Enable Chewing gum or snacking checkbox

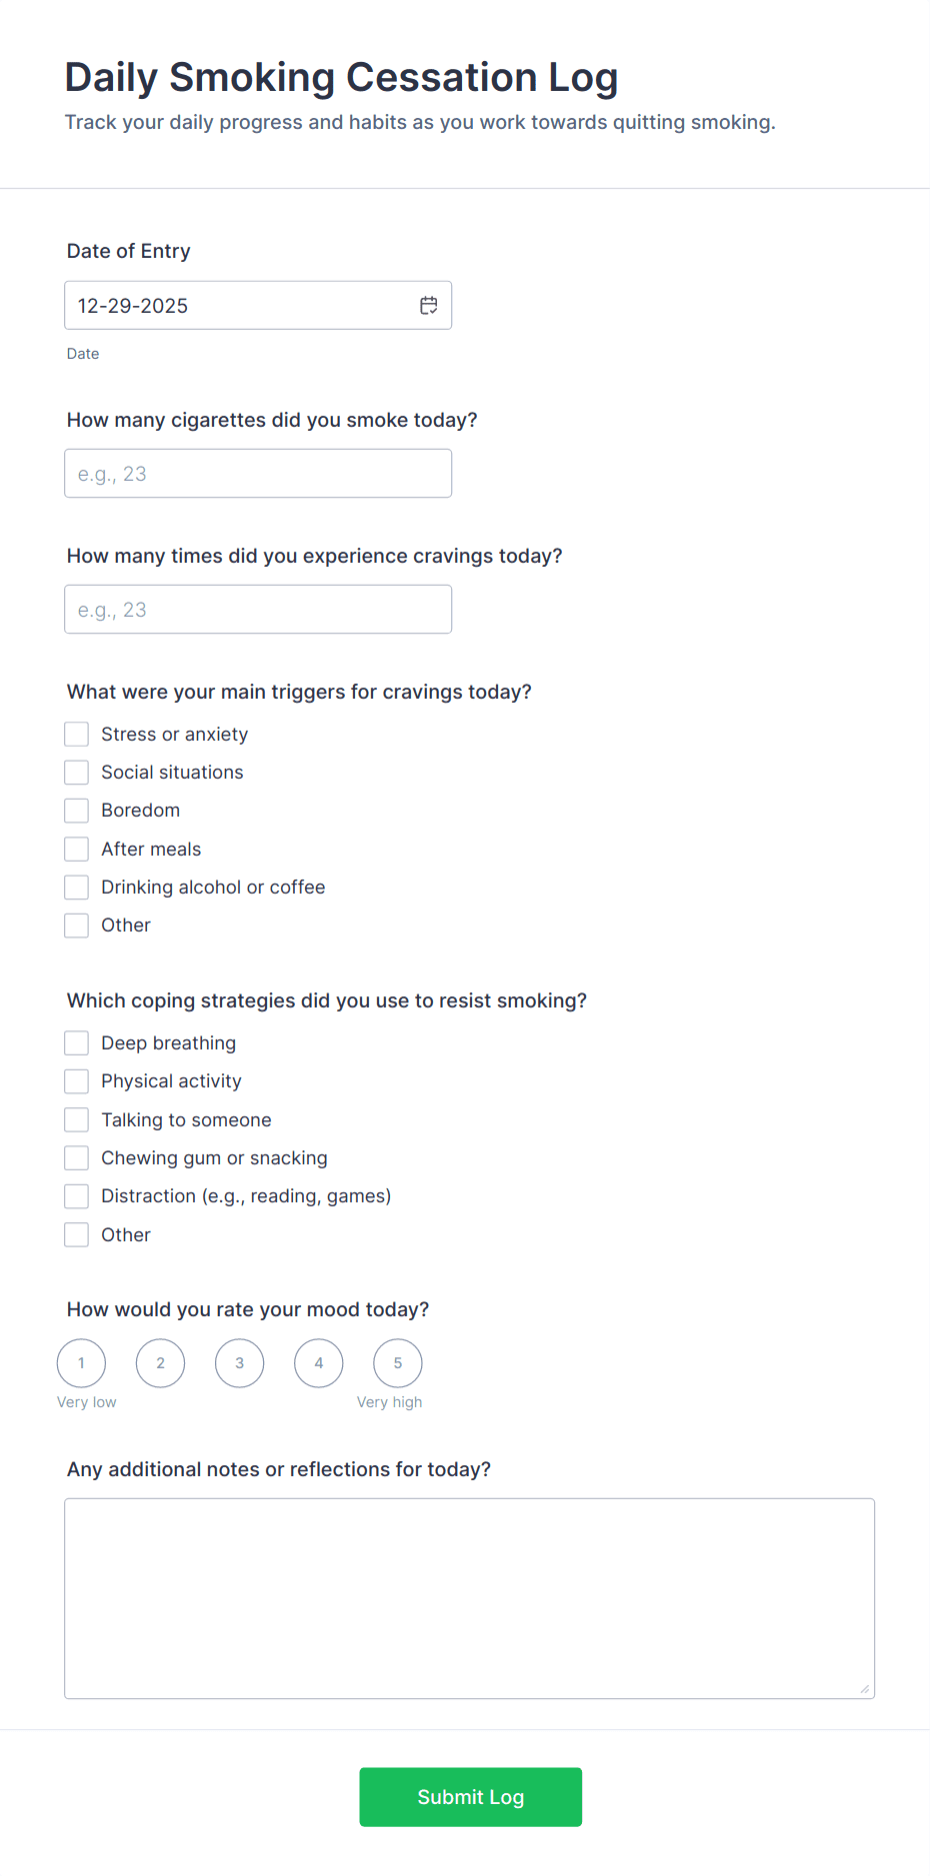tap(76, 1157)
